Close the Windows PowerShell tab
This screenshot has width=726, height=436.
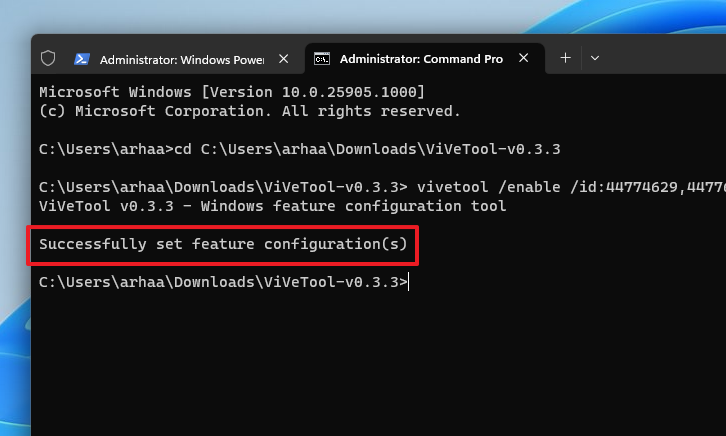tap(284, 59)
